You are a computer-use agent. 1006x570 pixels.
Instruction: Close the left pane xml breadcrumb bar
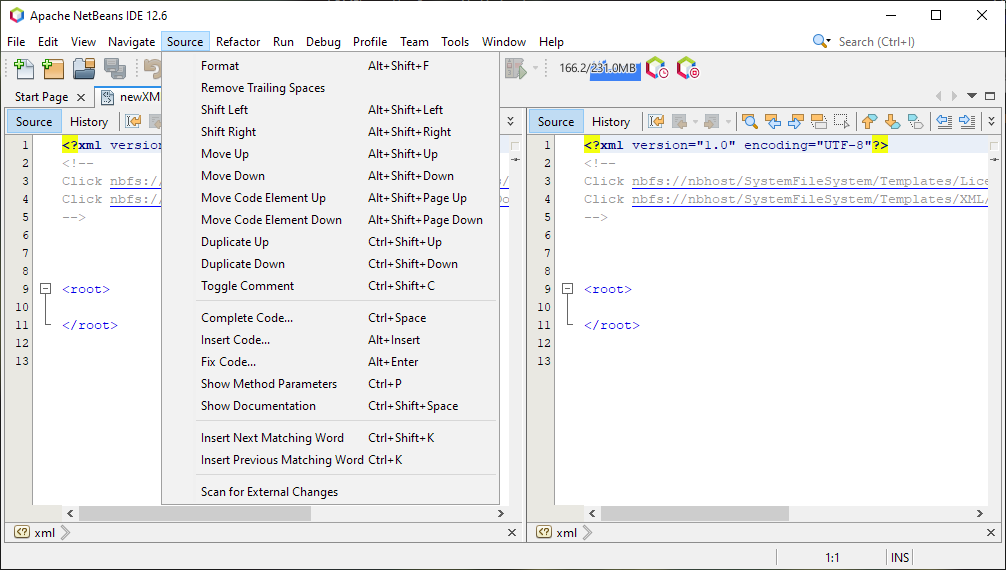(x=512, y=532)
